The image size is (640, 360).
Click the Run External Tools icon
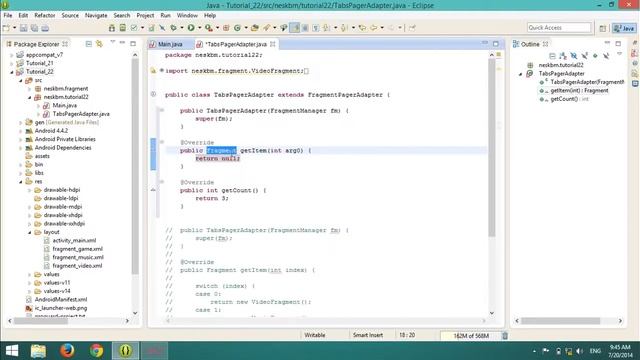click(209, 28)
